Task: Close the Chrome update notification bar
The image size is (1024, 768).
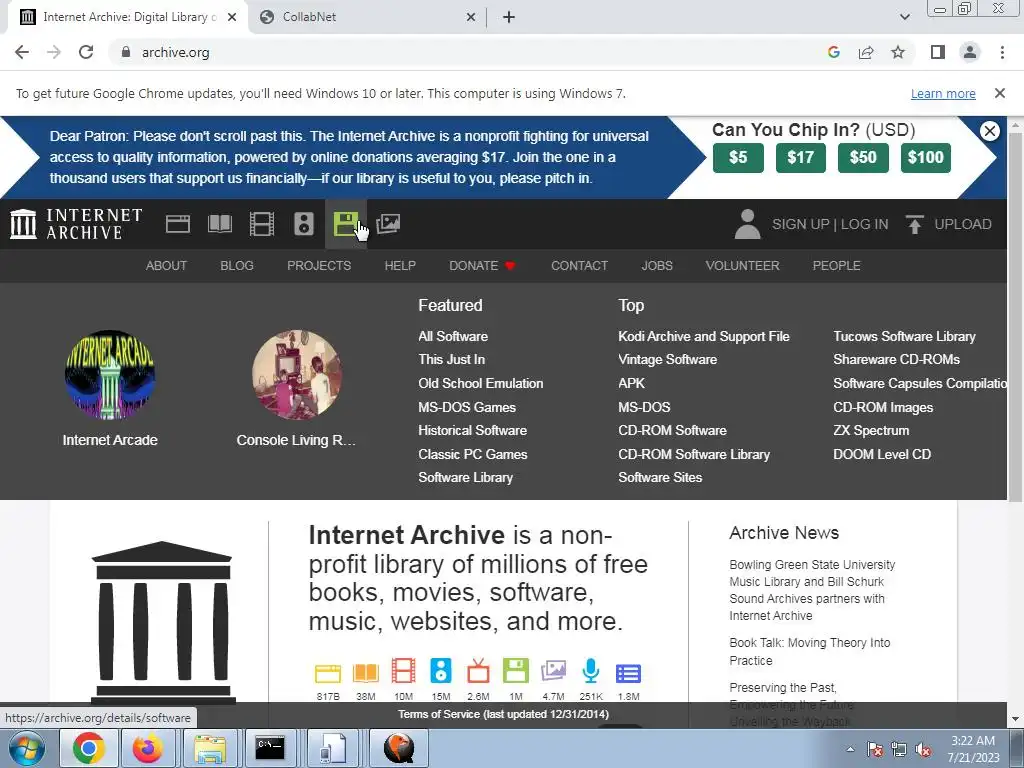Action: point(999,93)
